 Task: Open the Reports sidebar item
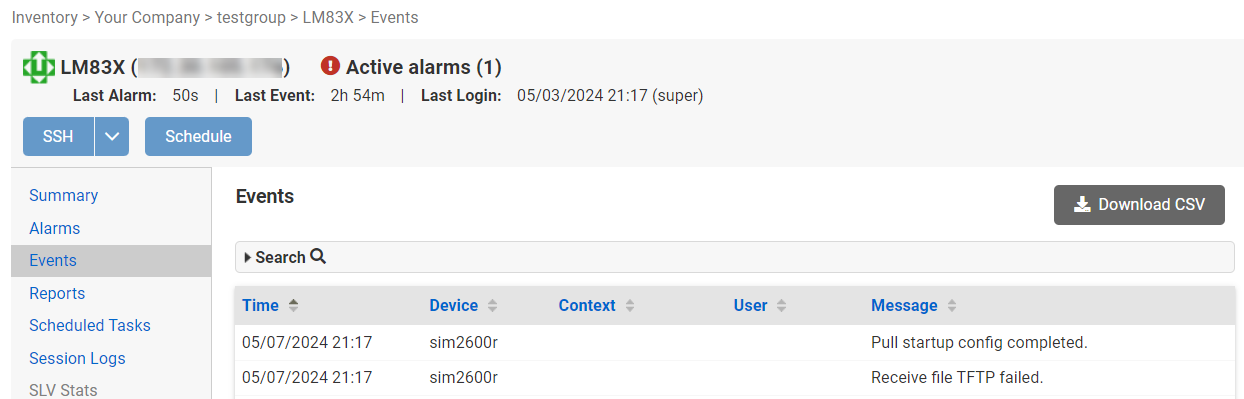click(x=57, y=293)
